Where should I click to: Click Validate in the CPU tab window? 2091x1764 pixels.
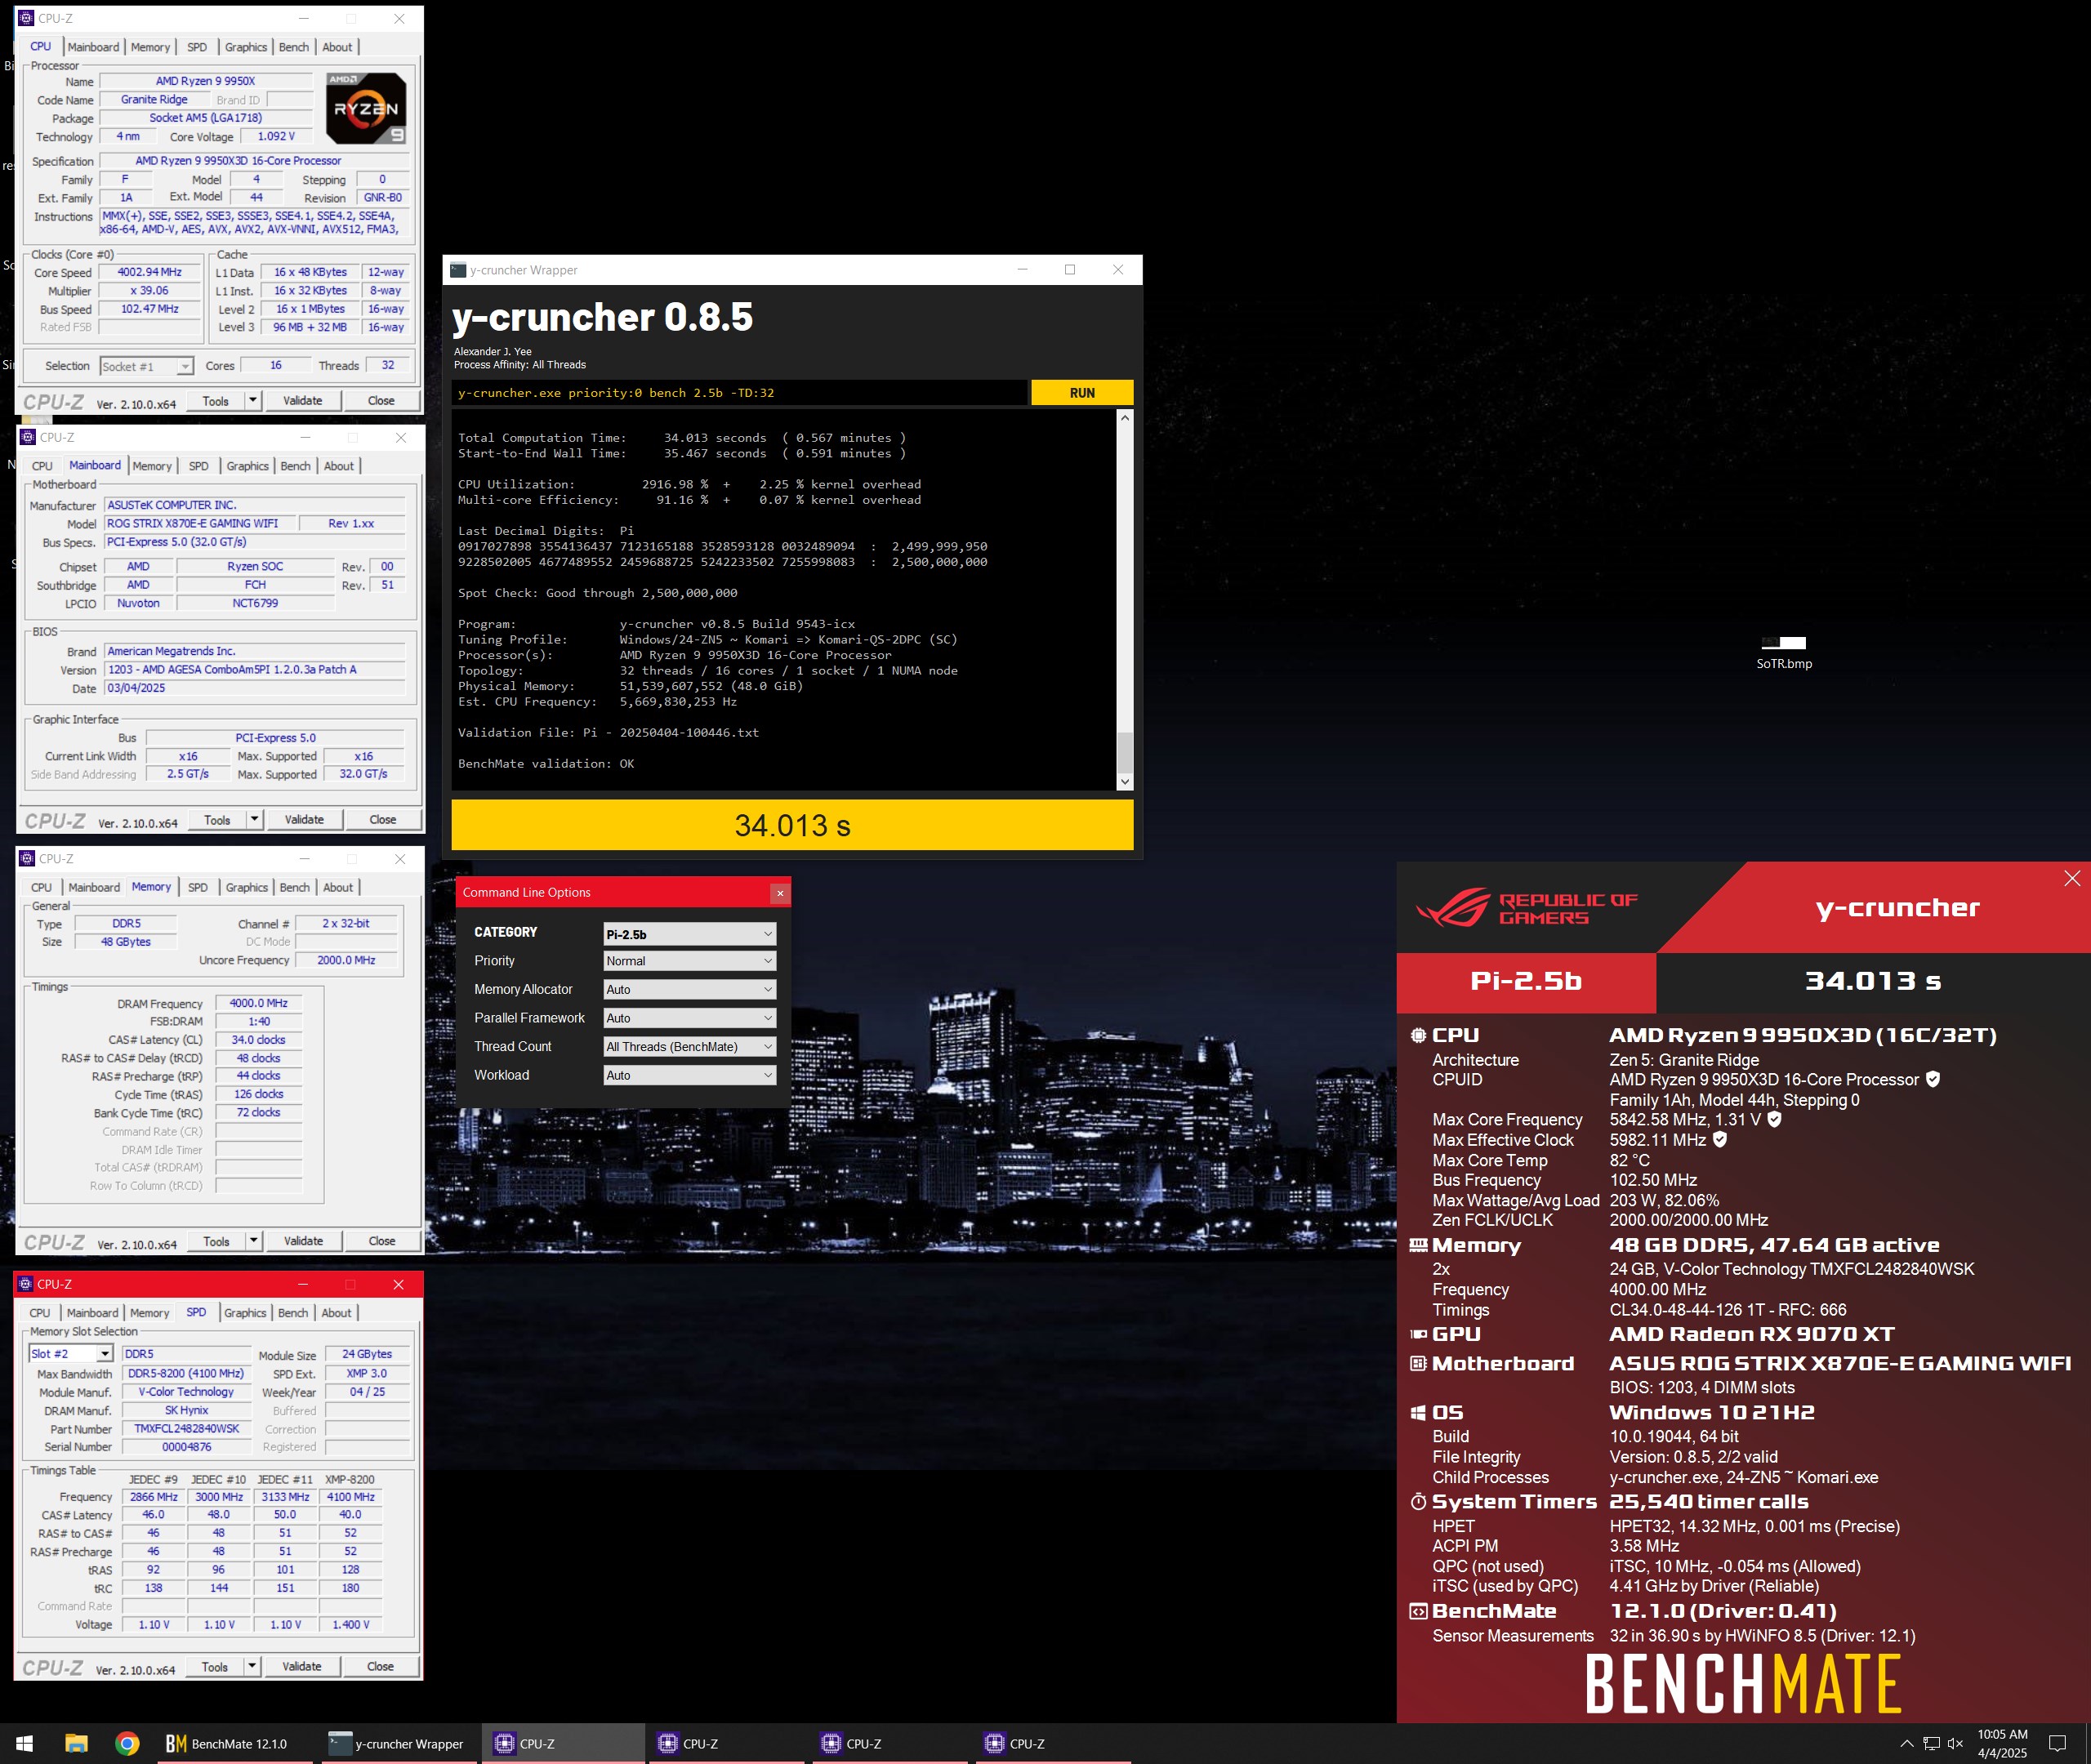tap(302, 401)
